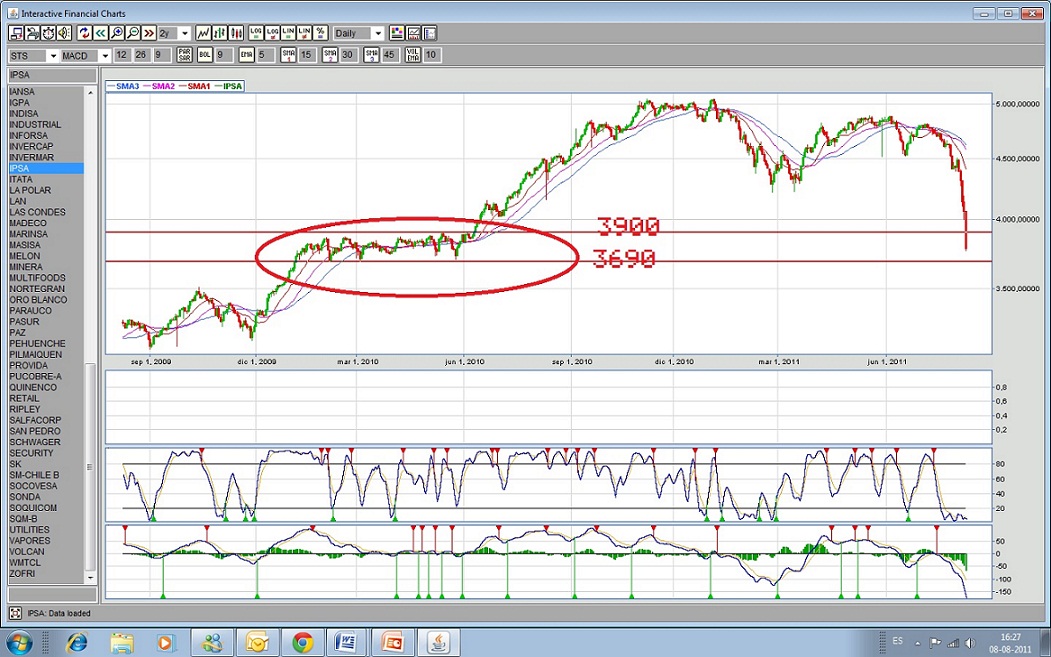Select LAN in the stock list
This screenshot has width=1051, height=657.
[46, 201]
